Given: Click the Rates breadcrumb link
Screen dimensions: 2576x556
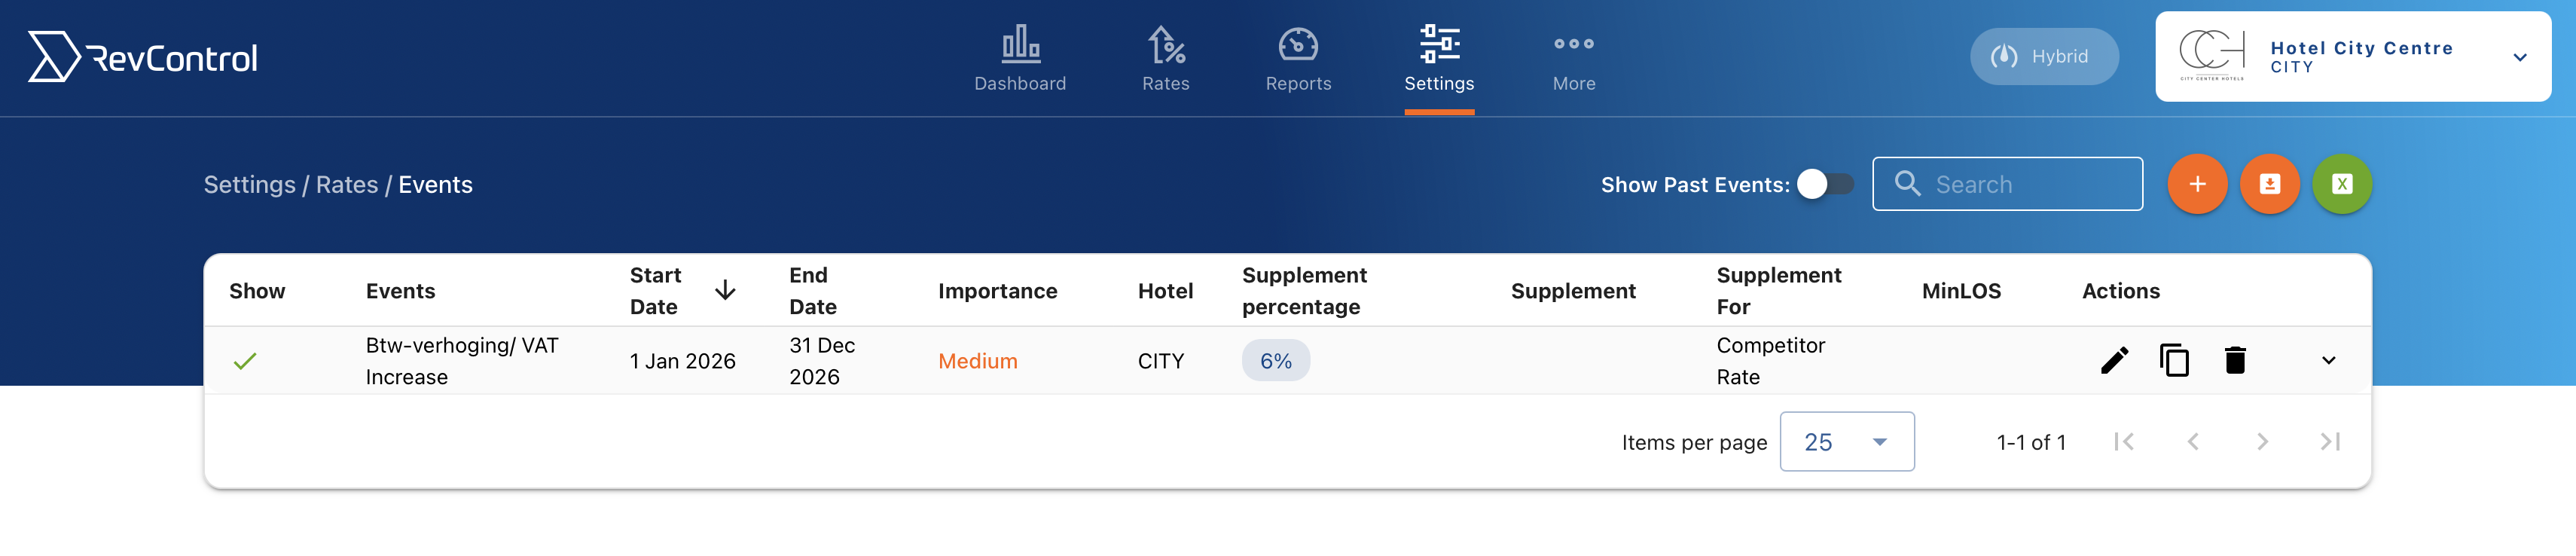Looking at the screenshot, I should tap(347, 185).
